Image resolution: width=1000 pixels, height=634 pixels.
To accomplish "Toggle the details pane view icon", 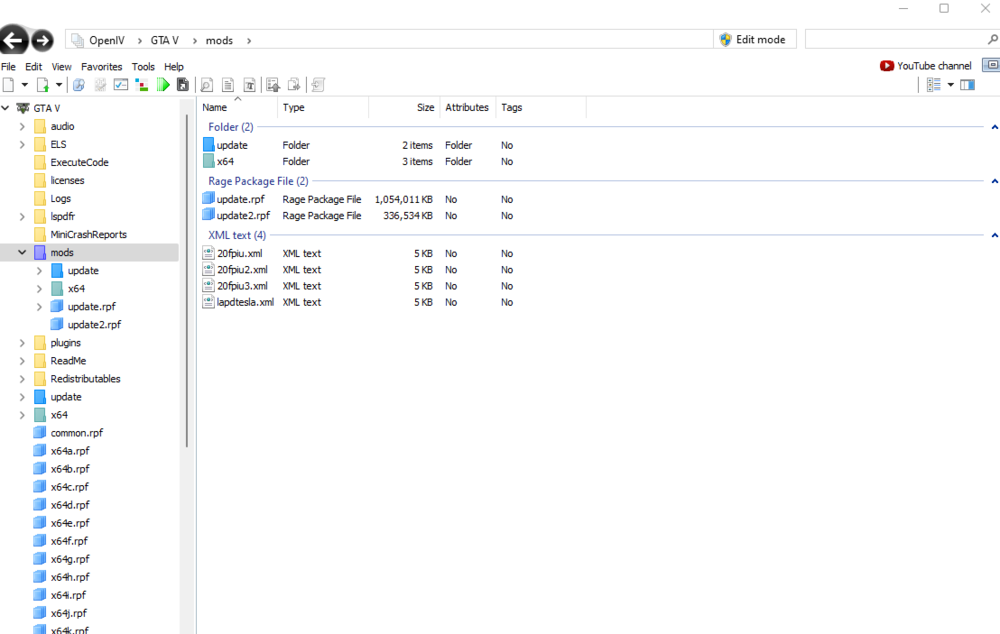I will [x=966, y=84].
